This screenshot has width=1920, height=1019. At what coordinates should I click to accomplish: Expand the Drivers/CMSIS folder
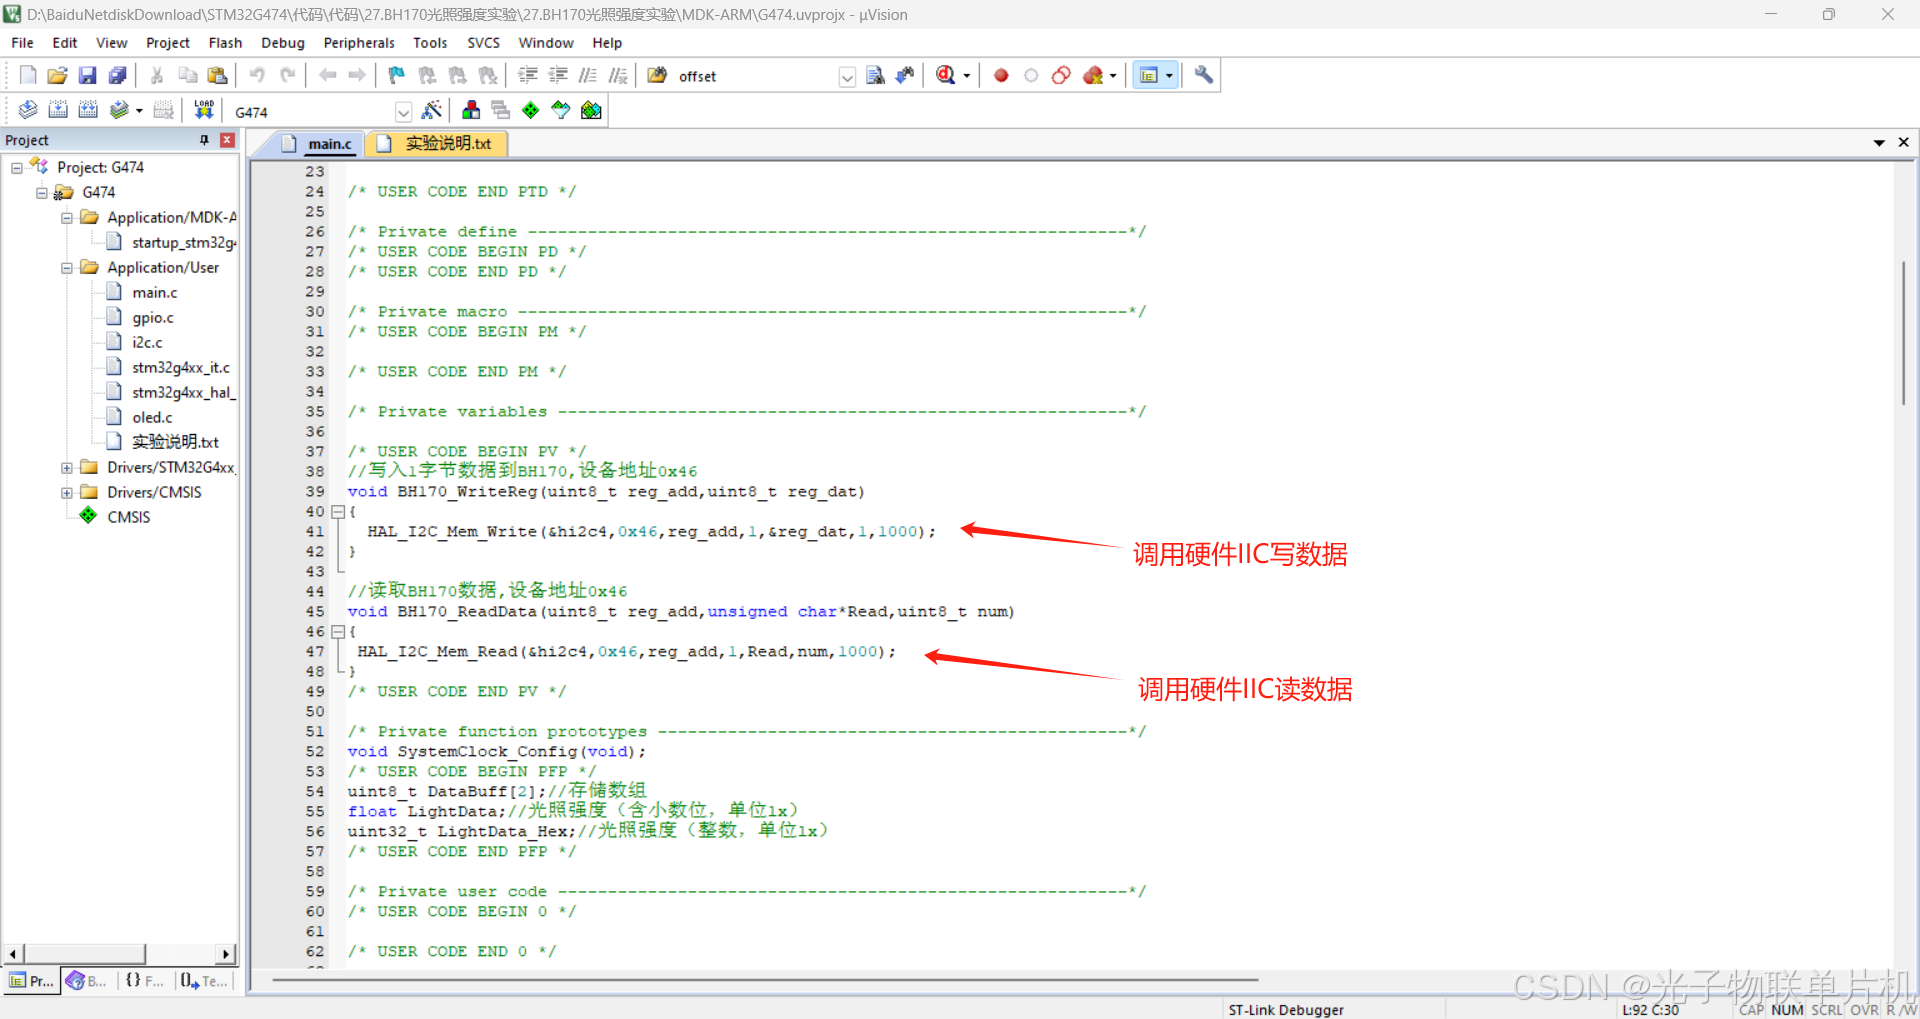click(67, 493)
